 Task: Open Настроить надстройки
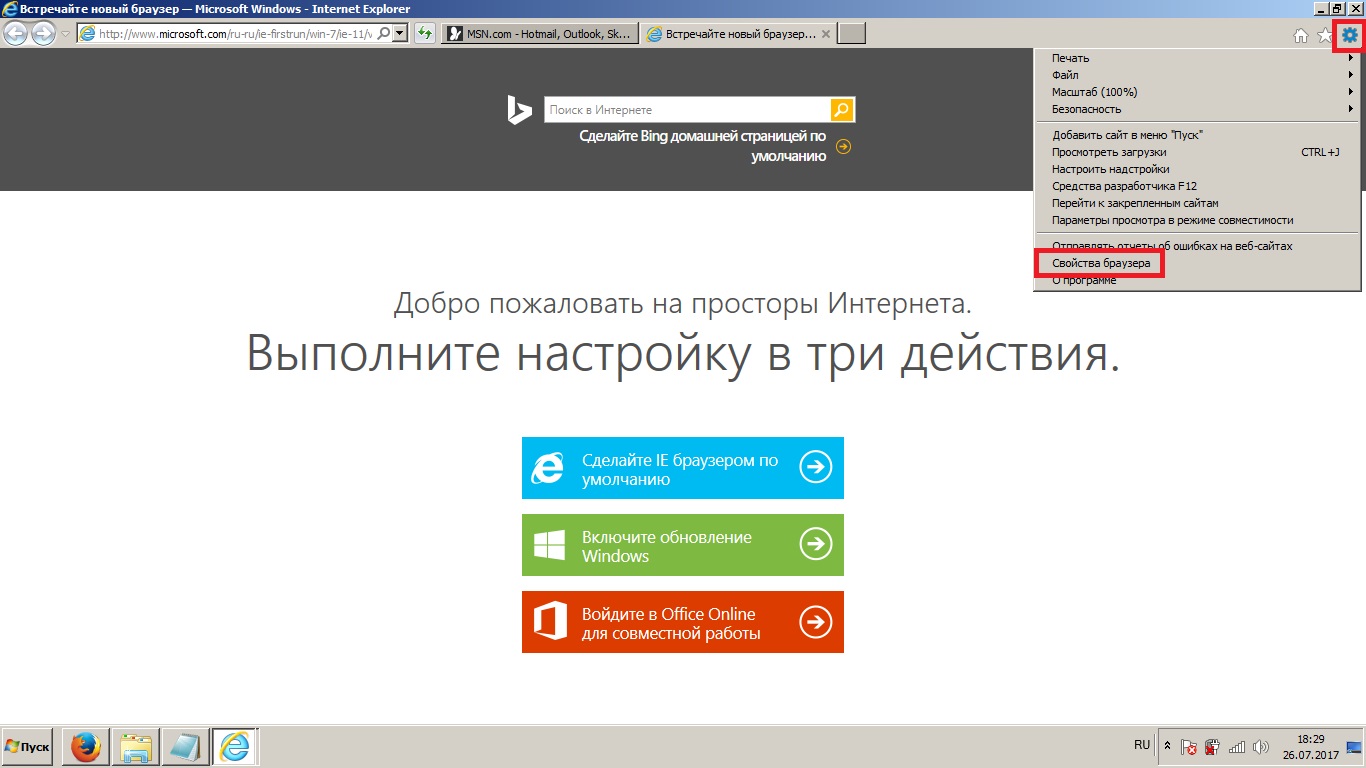pos(1198,169)
